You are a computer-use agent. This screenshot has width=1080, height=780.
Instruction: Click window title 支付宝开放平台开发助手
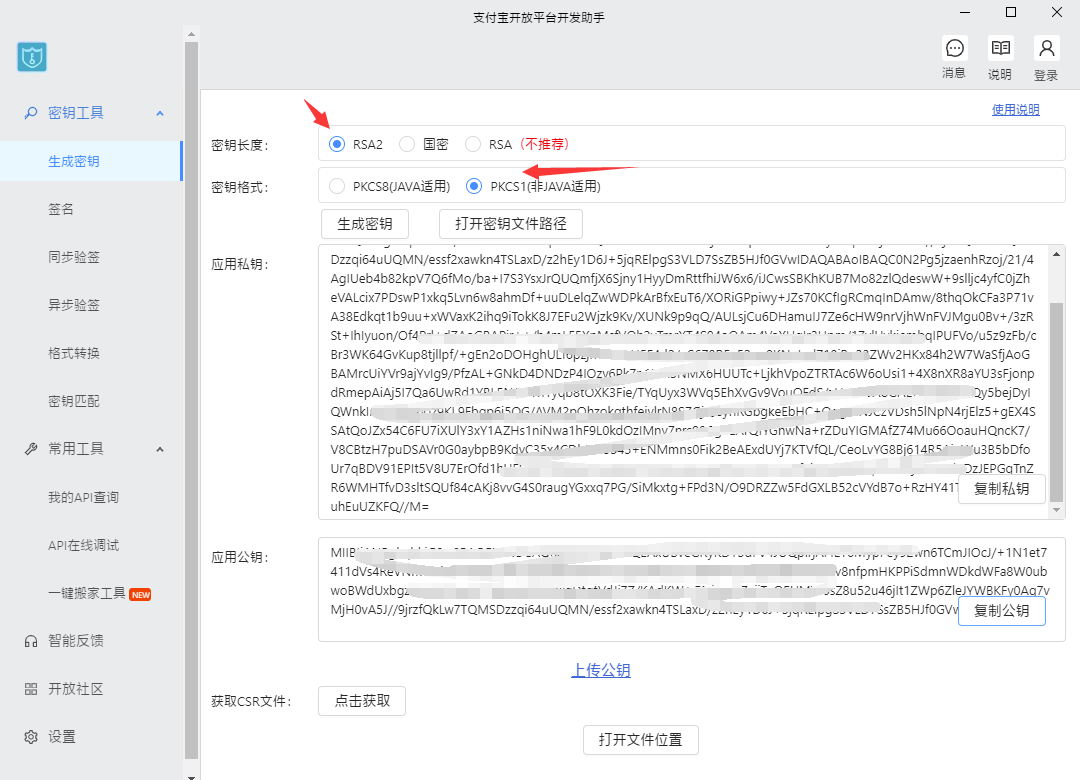pos(539,18)
